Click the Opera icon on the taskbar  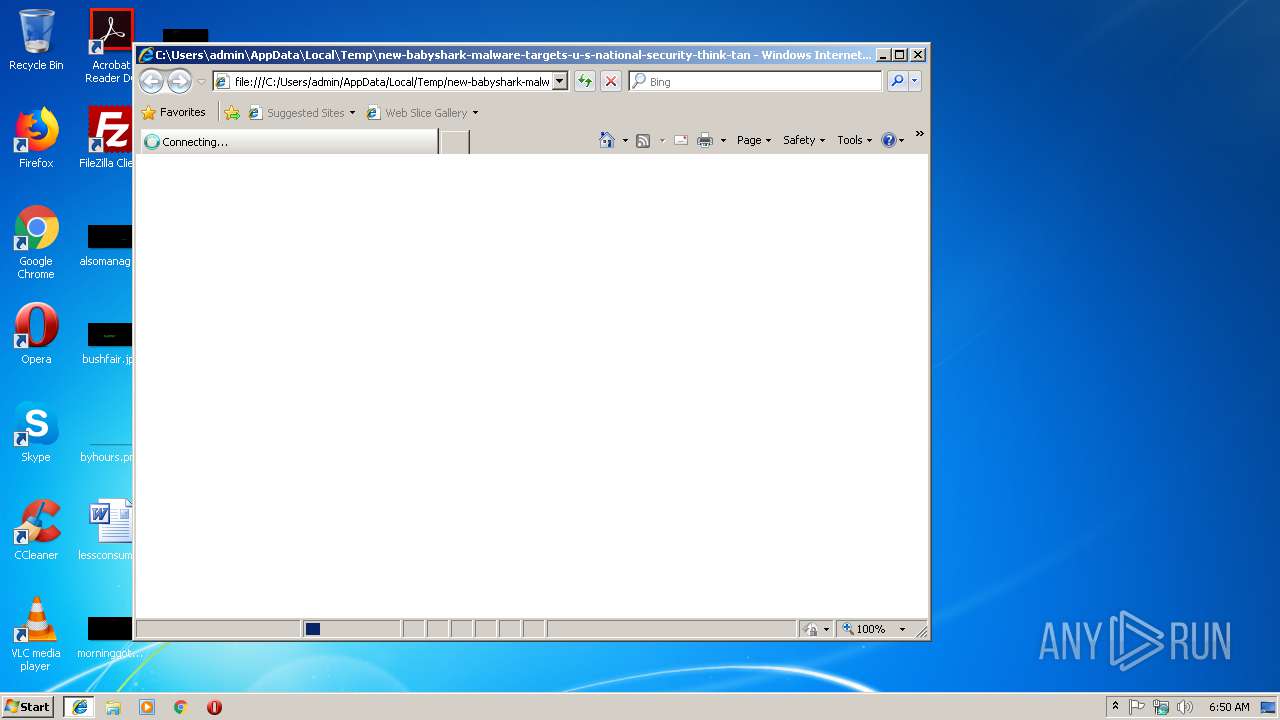214,707
